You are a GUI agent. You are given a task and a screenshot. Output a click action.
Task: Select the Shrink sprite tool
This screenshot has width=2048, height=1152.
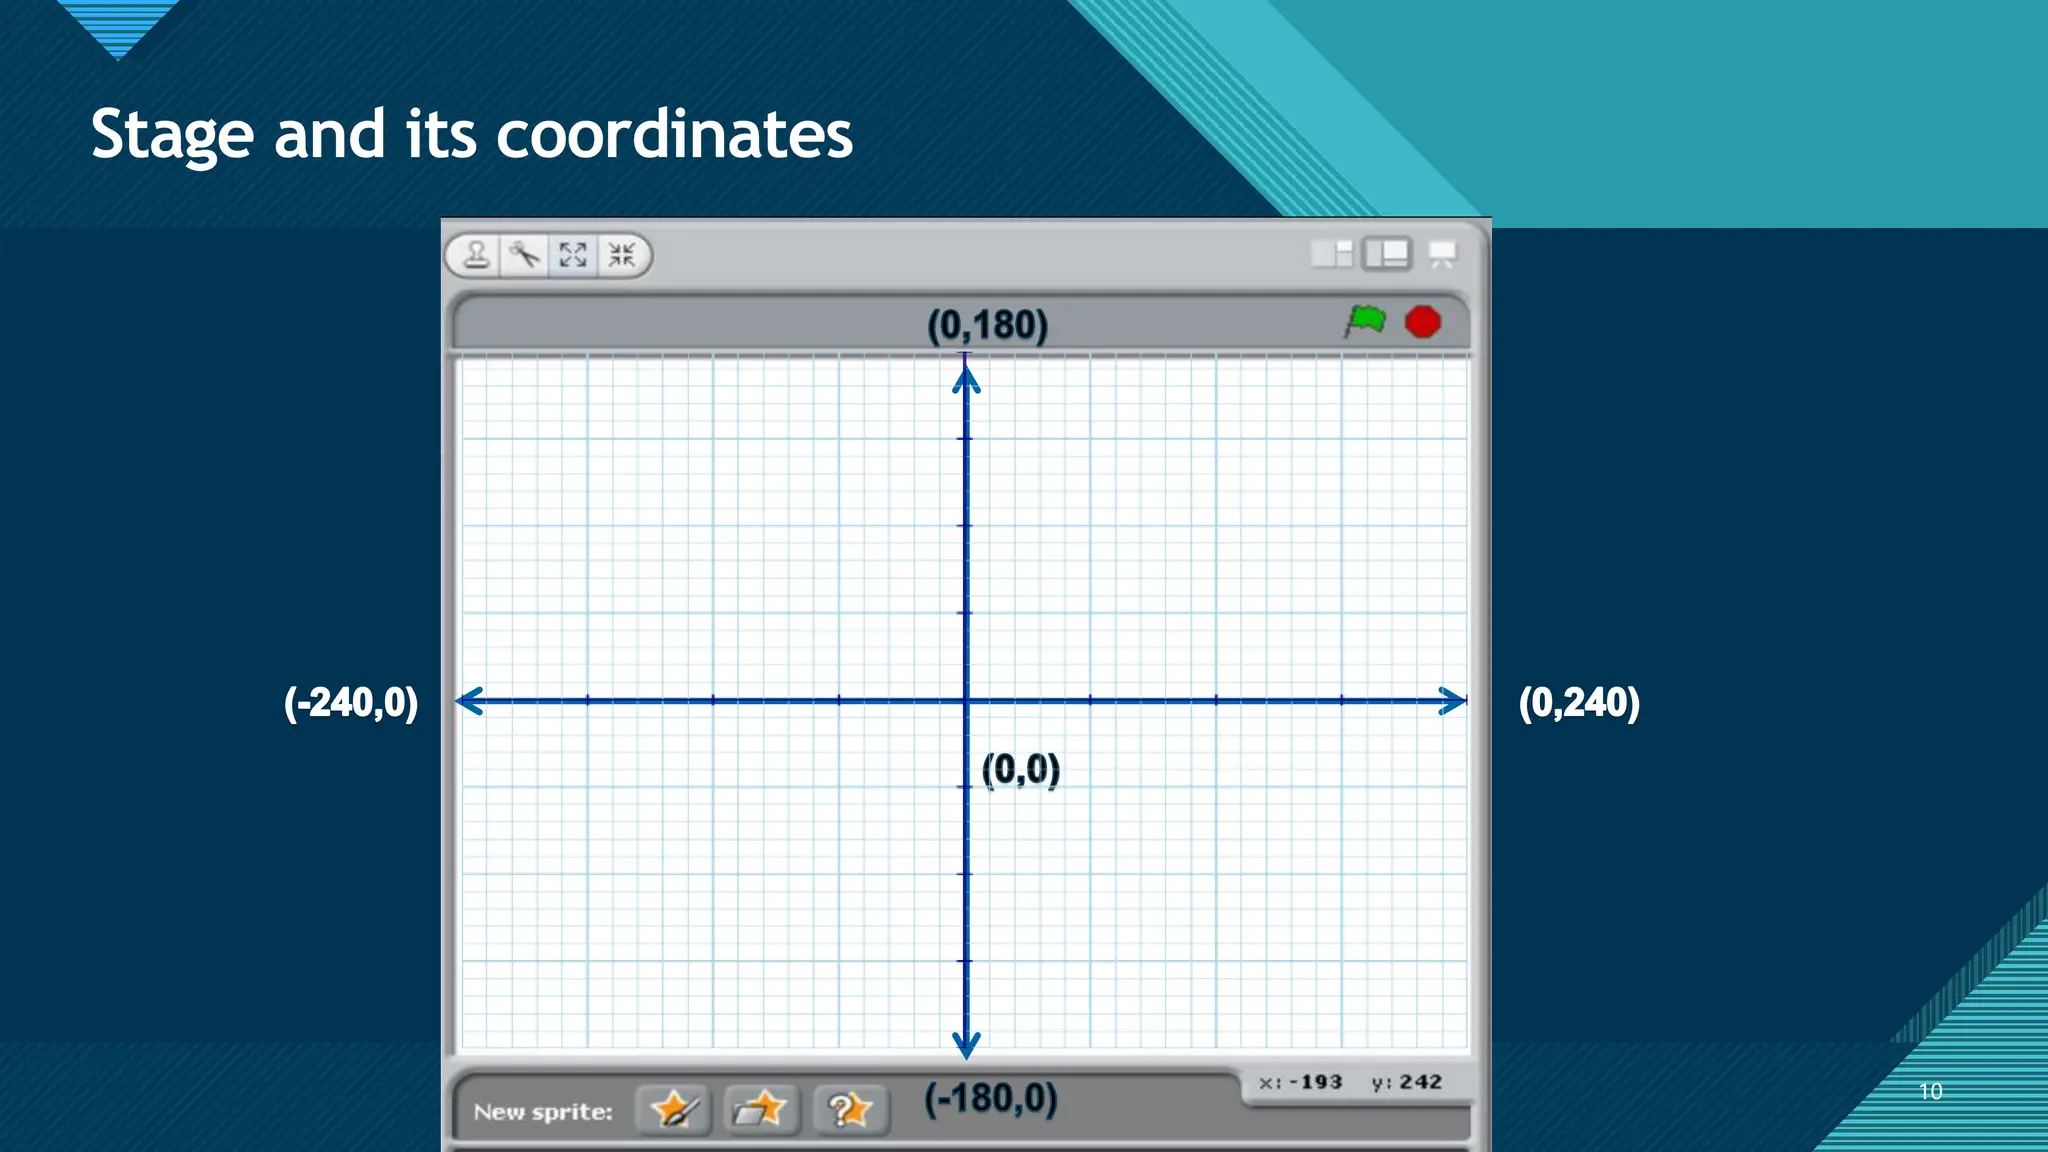pyautogui.click(x=621, y=255)
